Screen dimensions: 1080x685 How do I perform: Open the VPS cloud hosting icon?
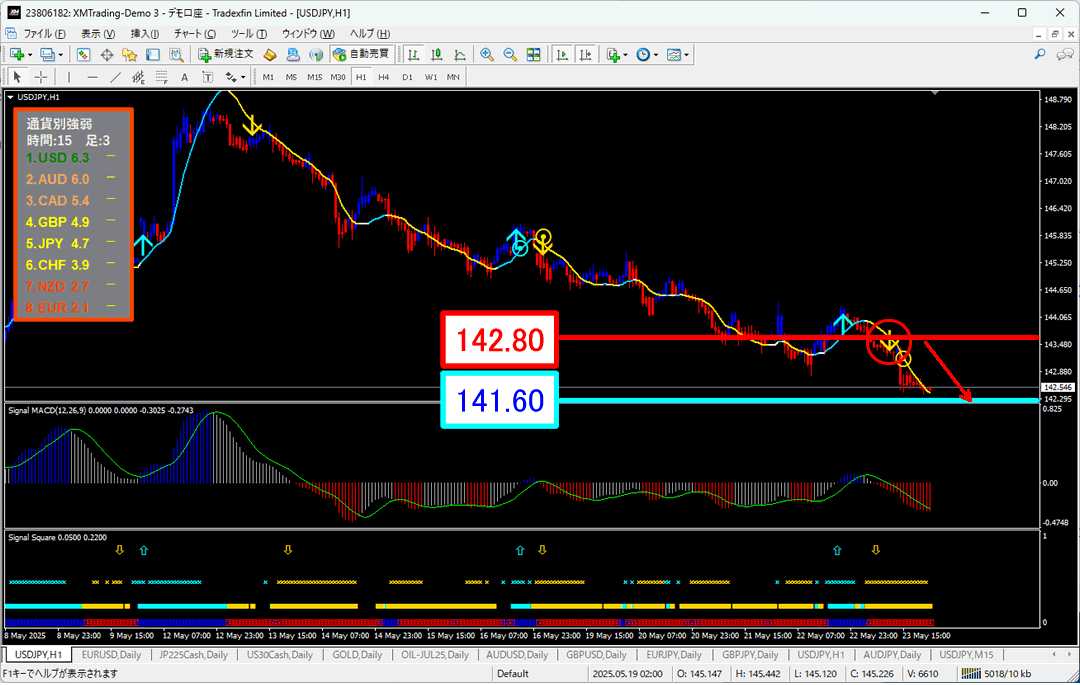[293, 54]
